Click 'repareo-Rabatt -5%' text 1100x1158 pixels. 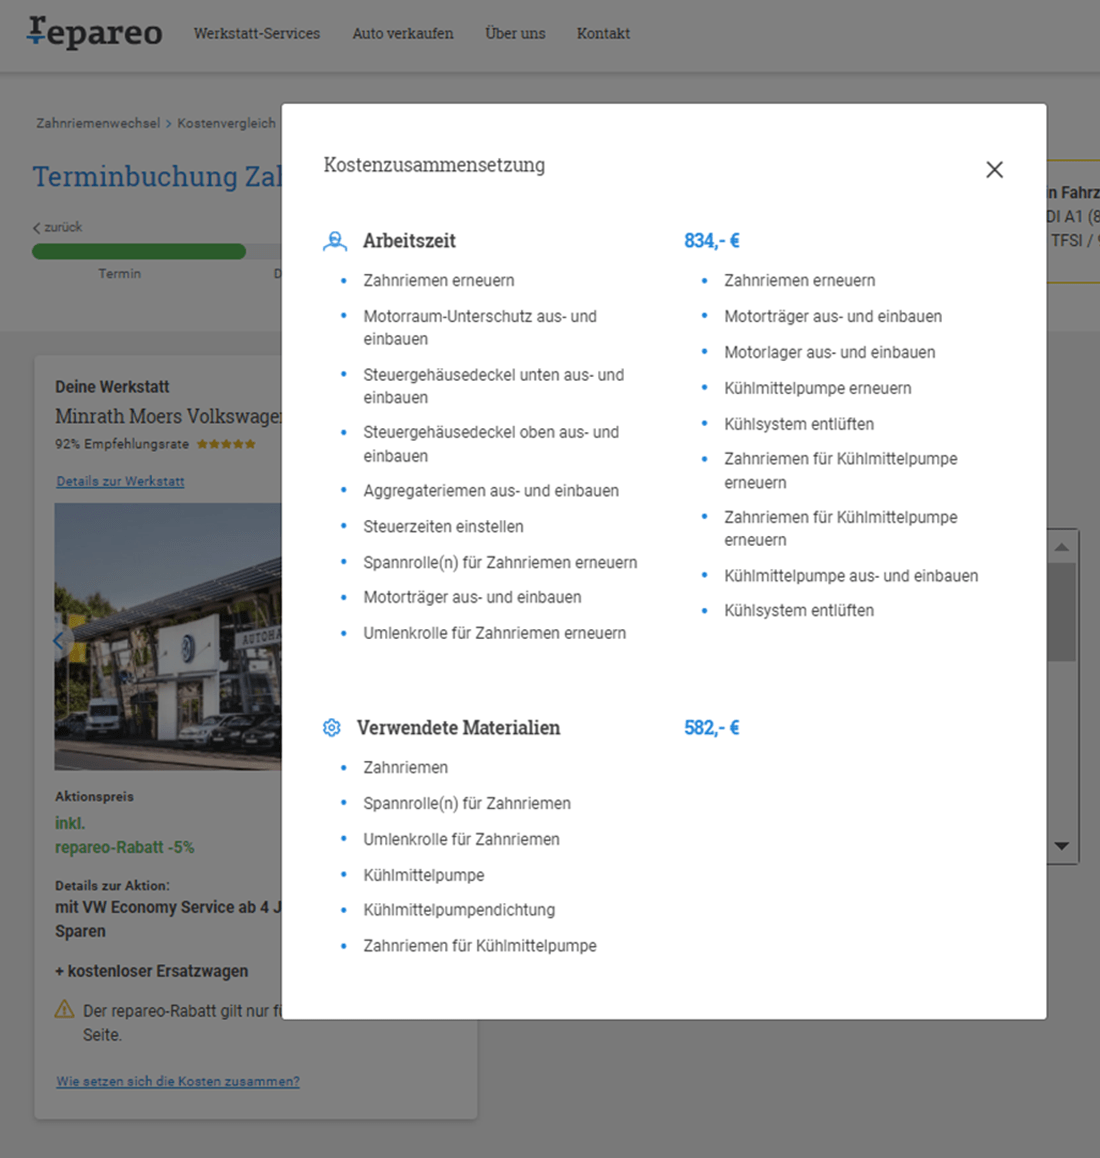coord(125,847)
